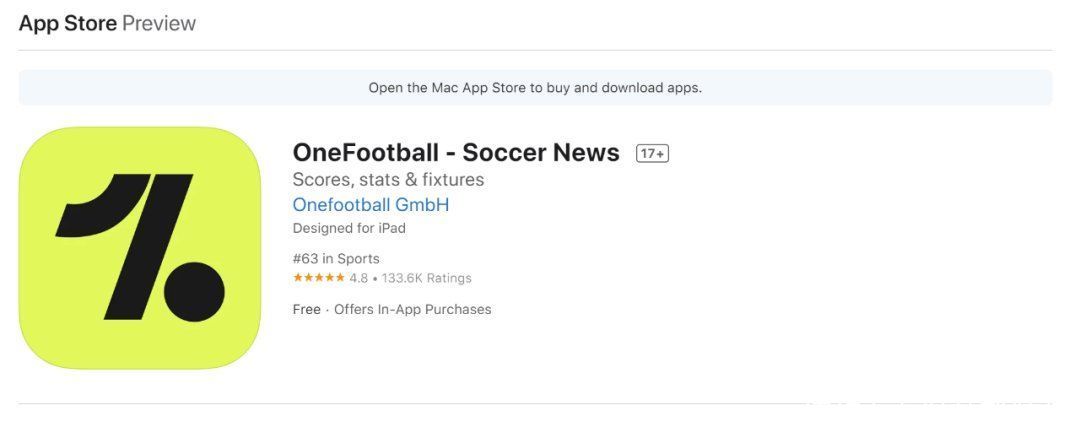The image size is (1080, 422).
Task: View the 133.6K Ratings count
Action: point(425,278)
